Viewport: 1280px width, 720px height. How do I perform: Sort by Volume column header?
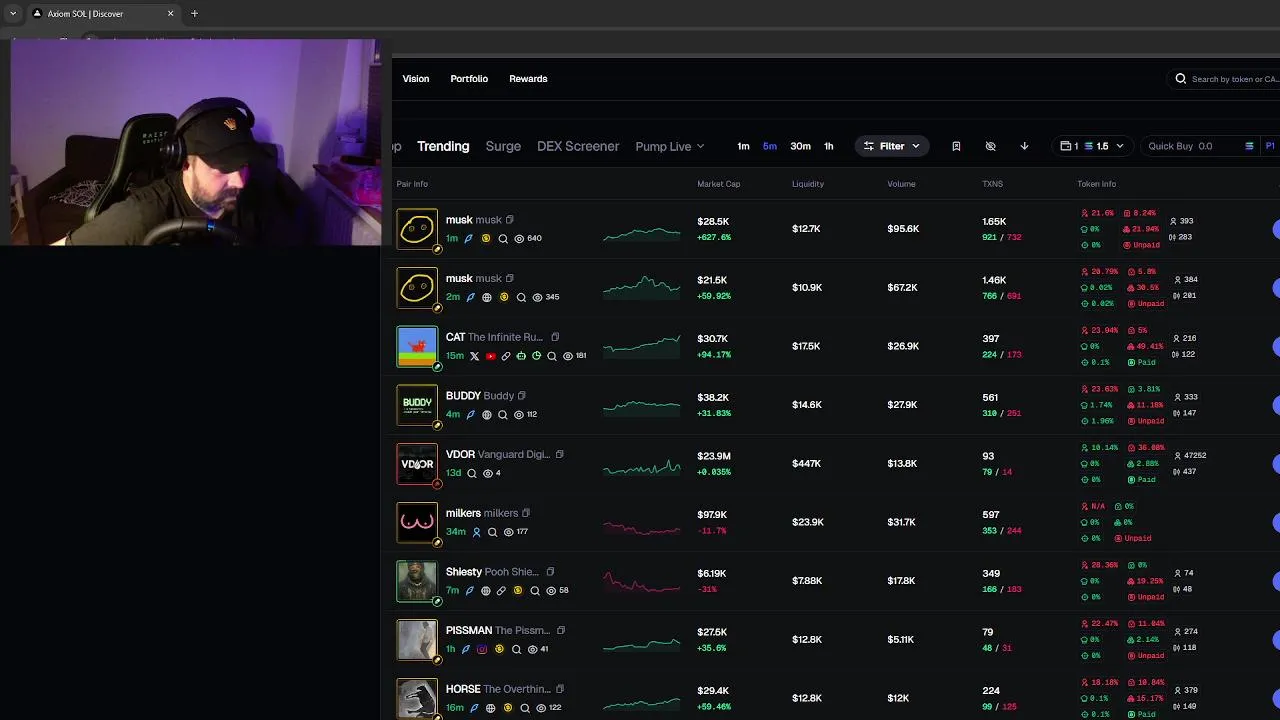(x=901, y=184)
